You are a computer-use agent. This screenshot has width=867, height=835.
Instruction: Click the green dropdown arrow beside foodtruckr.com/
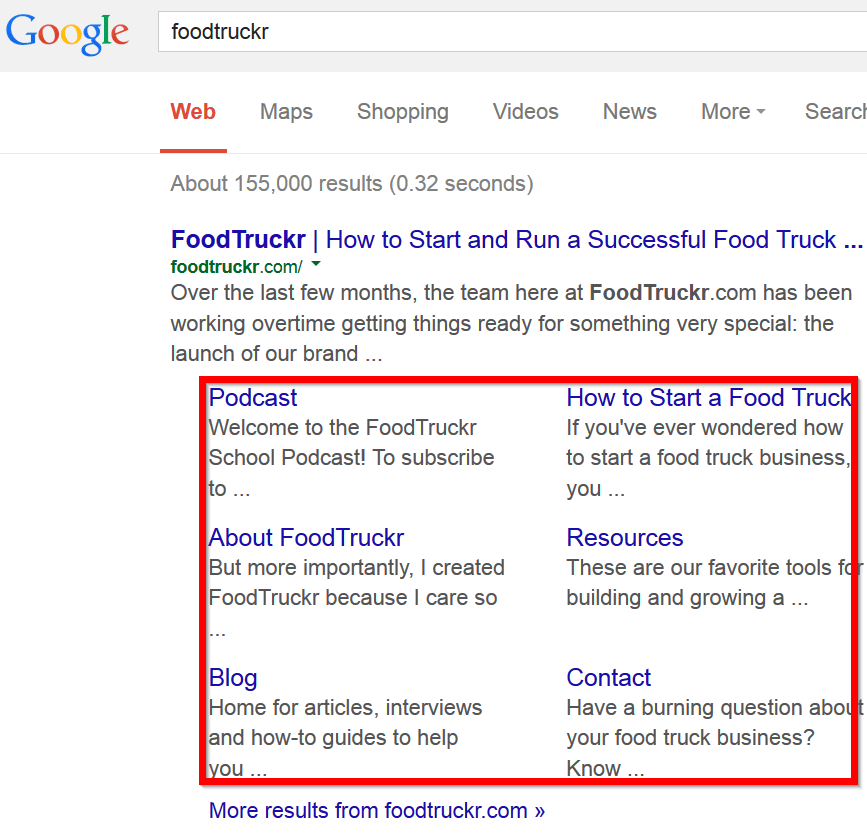[x=316, y=264]
